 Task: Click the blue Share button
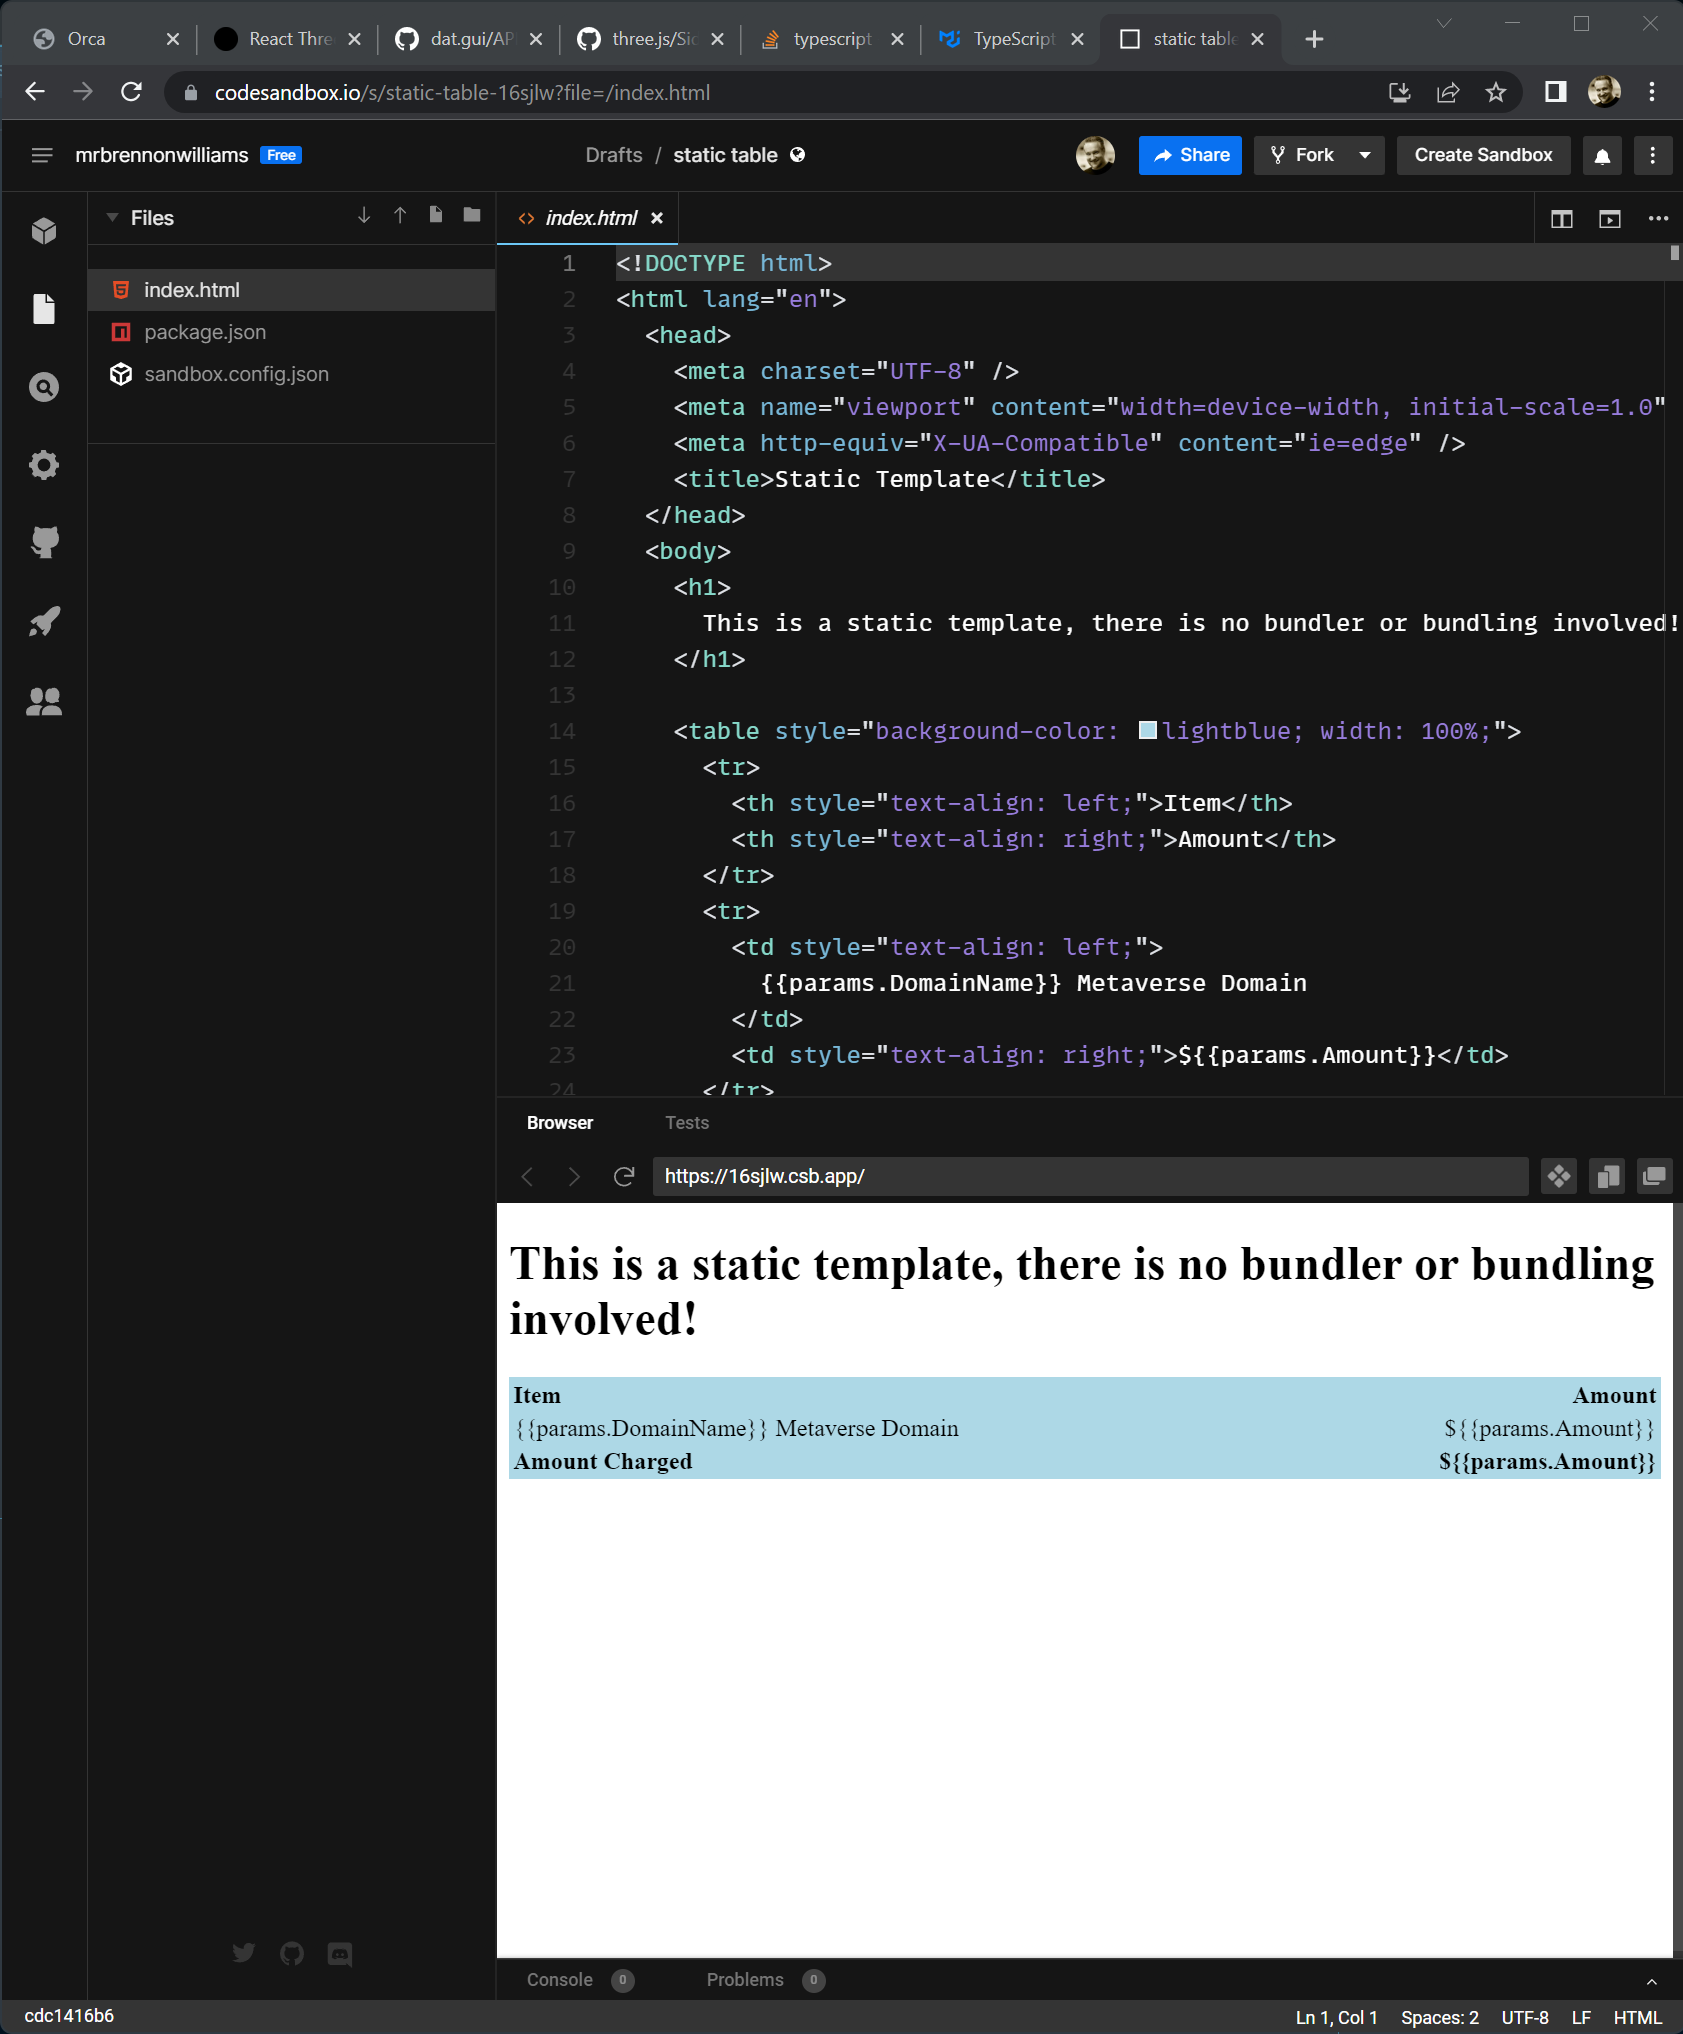point(1190,155)
